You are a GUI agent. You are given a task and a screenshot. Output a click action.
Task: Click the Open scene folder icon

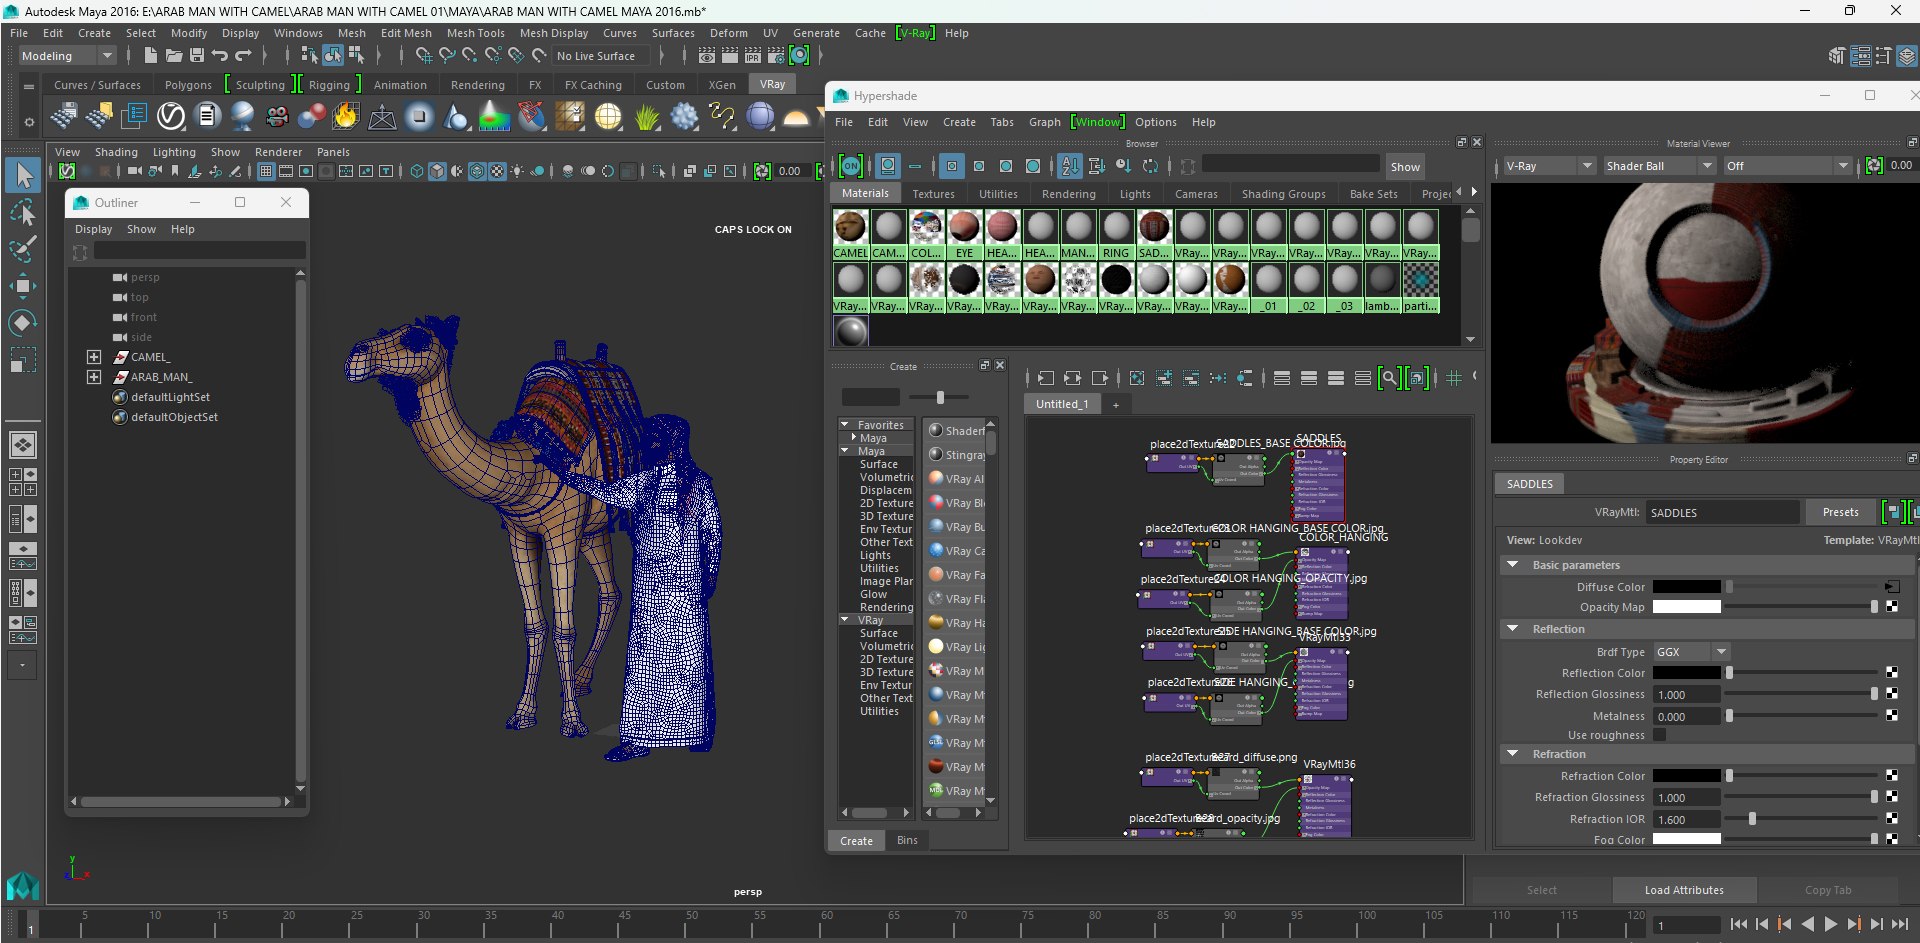(173, 56)
